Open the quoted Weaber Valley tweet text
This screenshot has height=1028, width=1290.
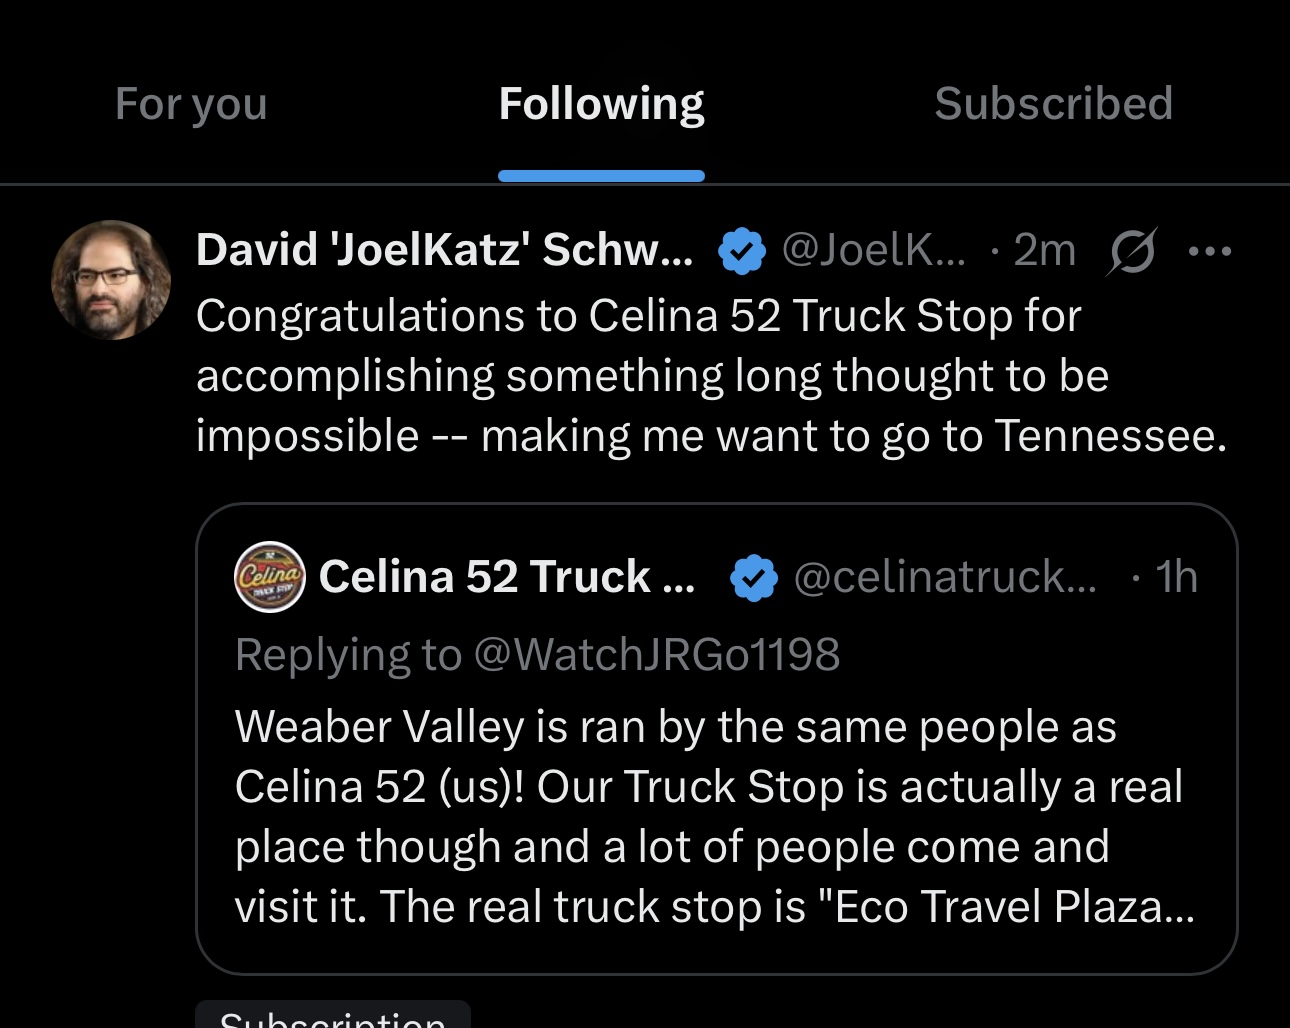(714, 816)
